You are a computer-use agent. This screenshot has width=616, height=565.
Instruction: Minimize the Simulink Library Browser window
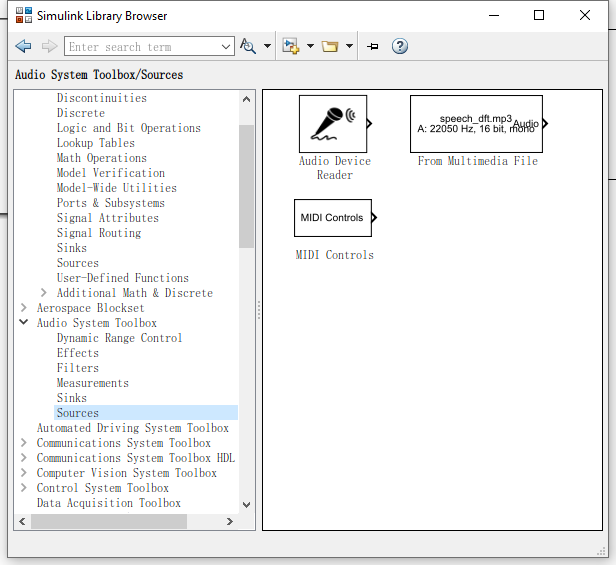494,15
